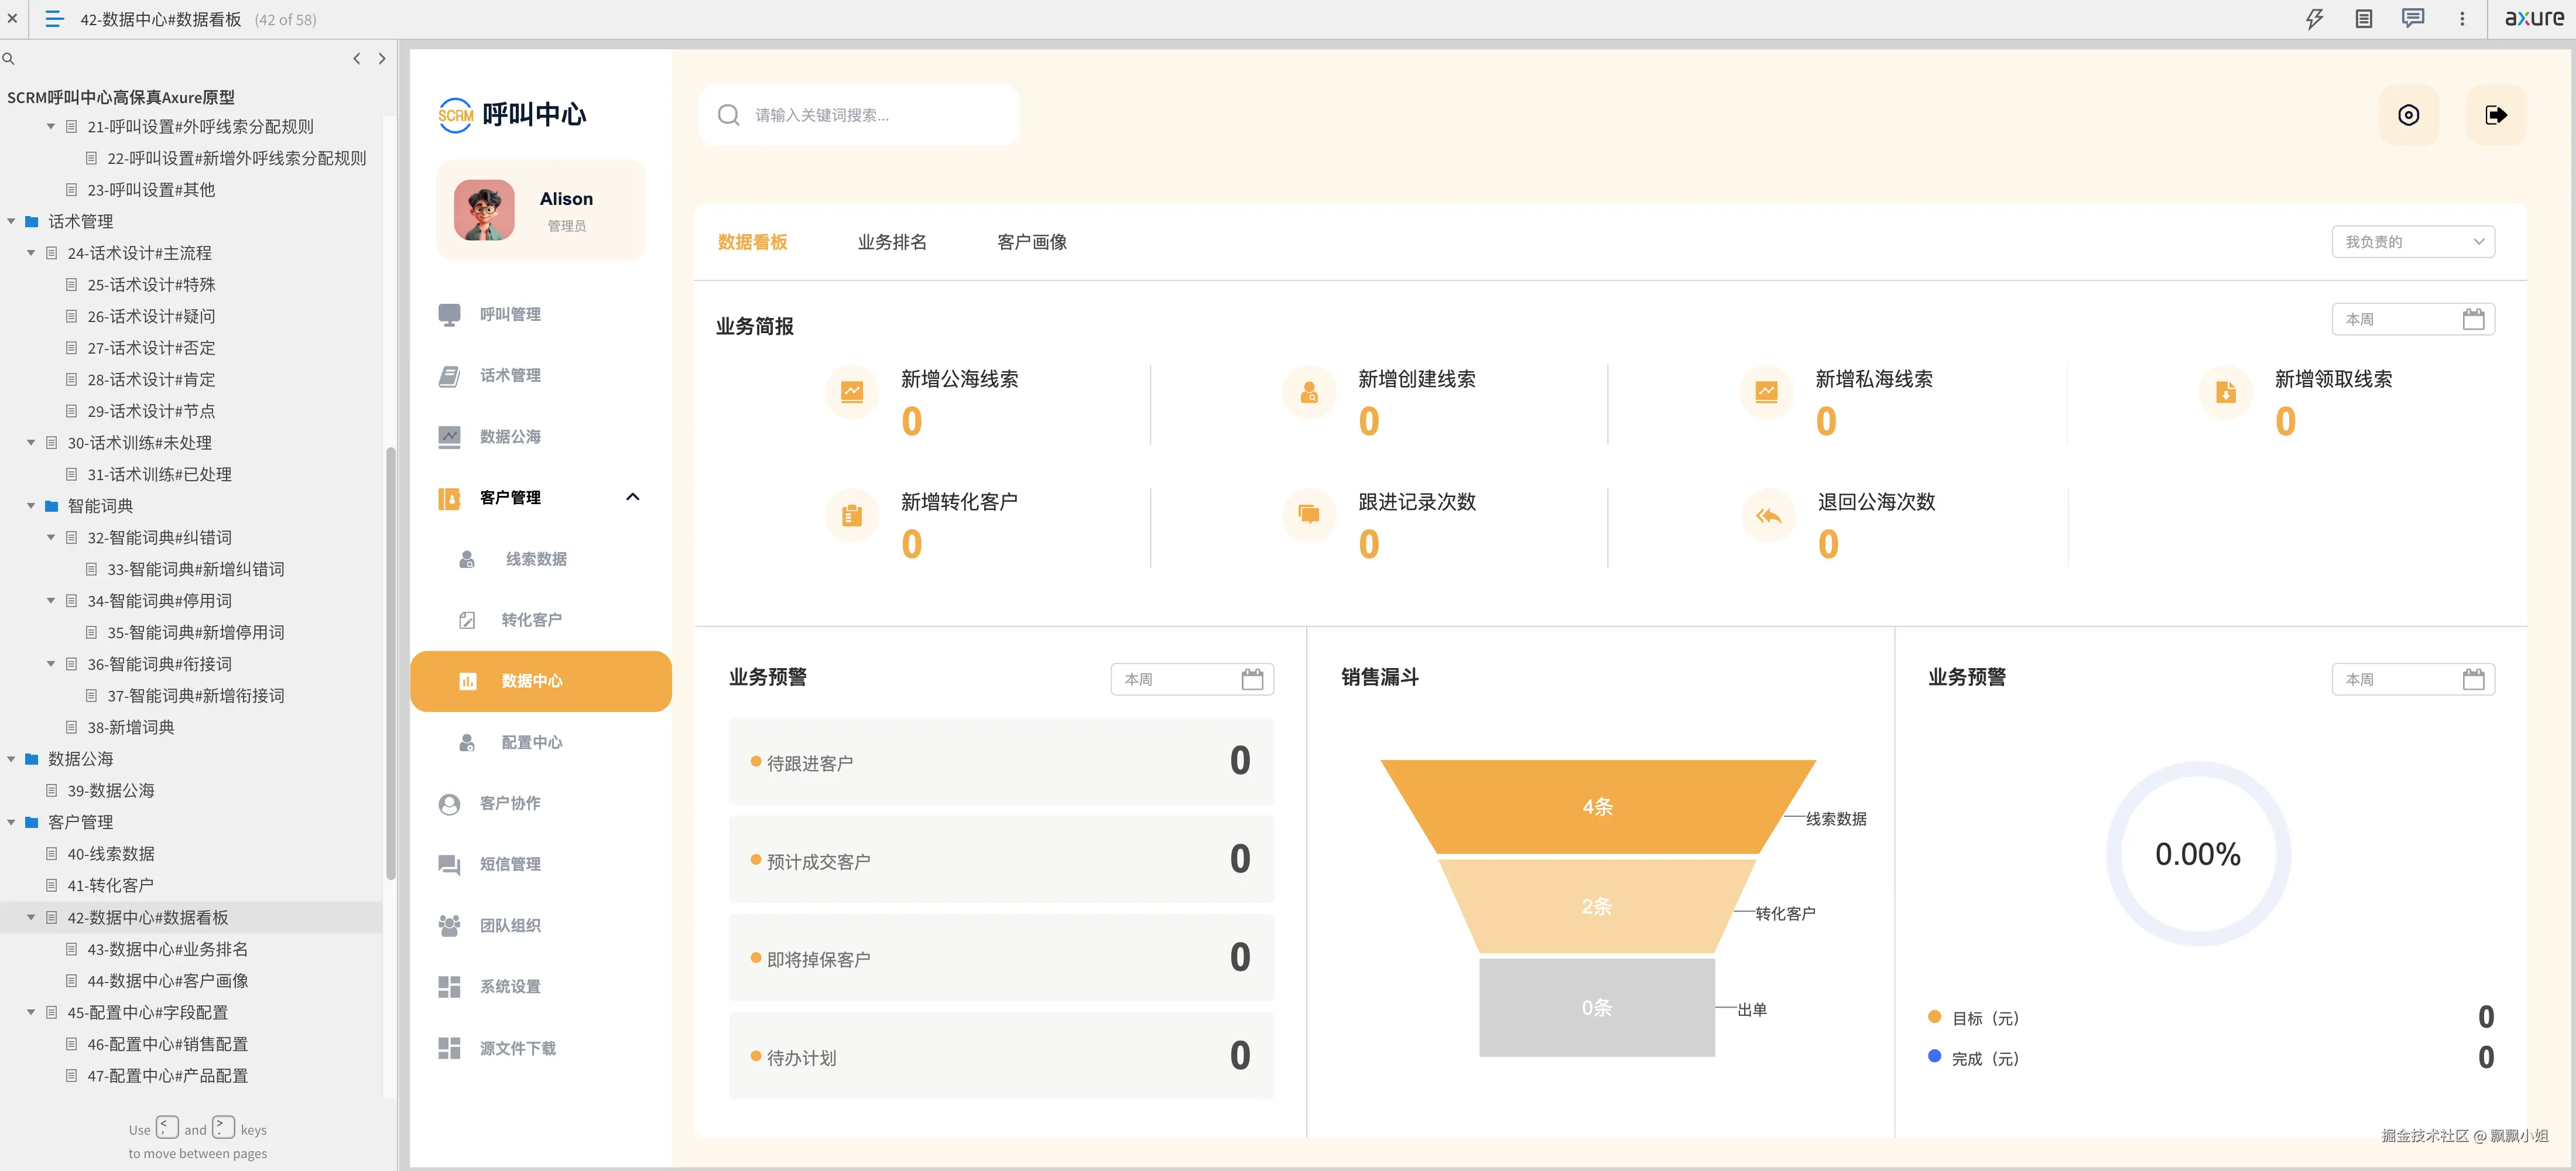Open page 43-数据中心#业务排名 in the tree
Viewport: 2576px width, 1171px height.
[x=167, y=949]
